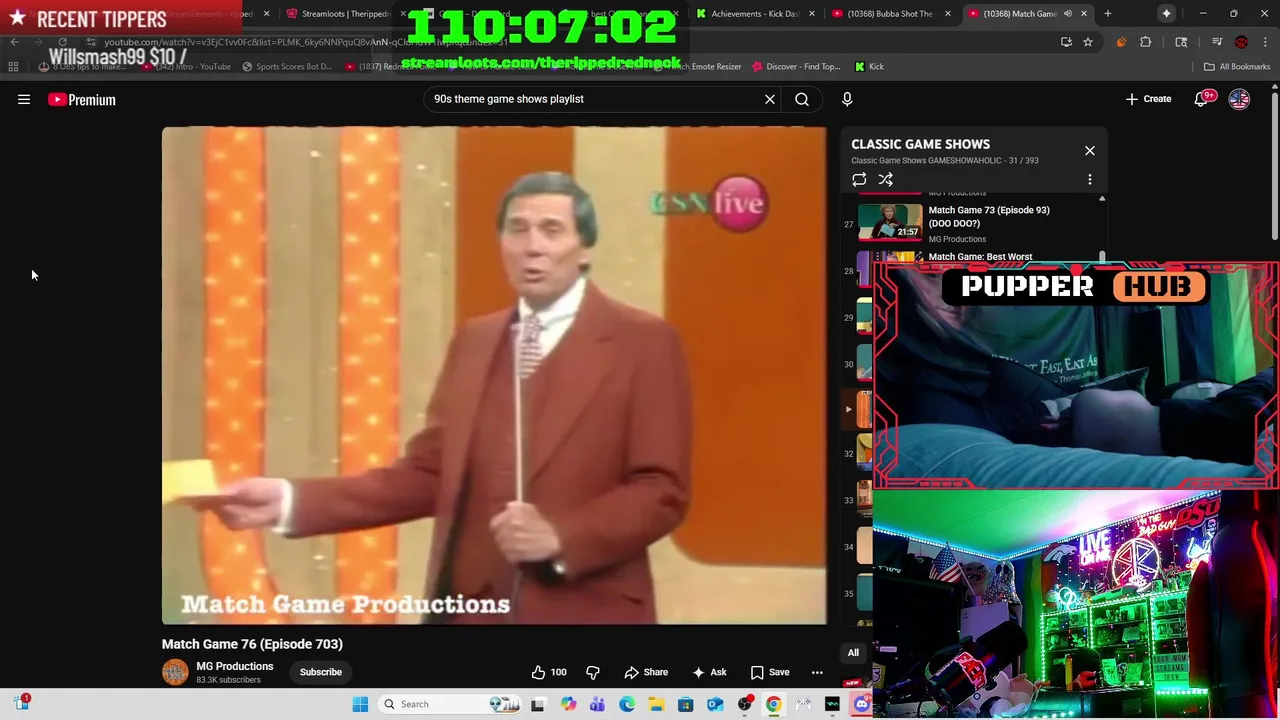Share the Match Game 76 video
Screen dimensions: 1280x720
pyautogui.click(x=646, y=672)
